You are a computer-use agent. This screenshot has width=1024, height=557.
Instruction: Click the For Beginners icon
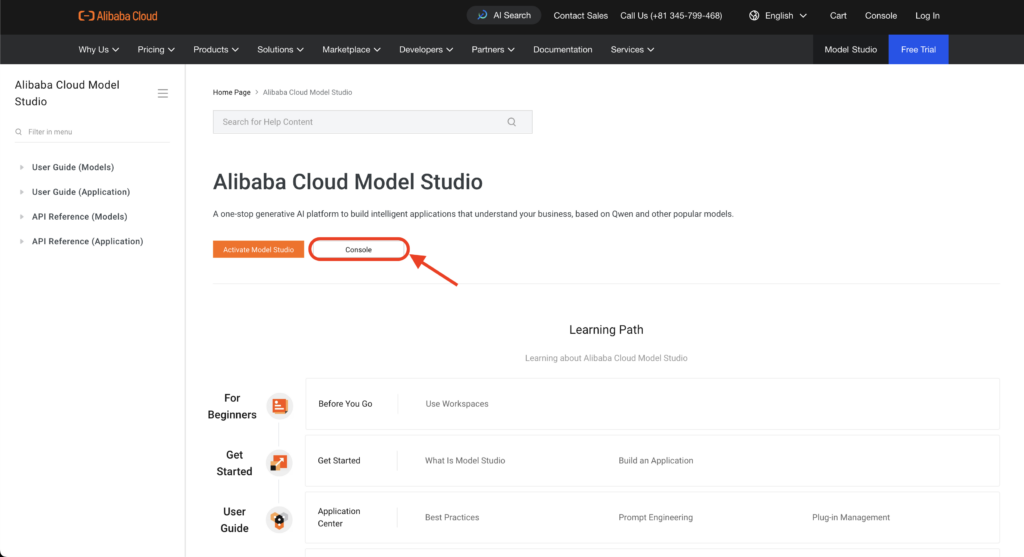click(x=280, y=406)
